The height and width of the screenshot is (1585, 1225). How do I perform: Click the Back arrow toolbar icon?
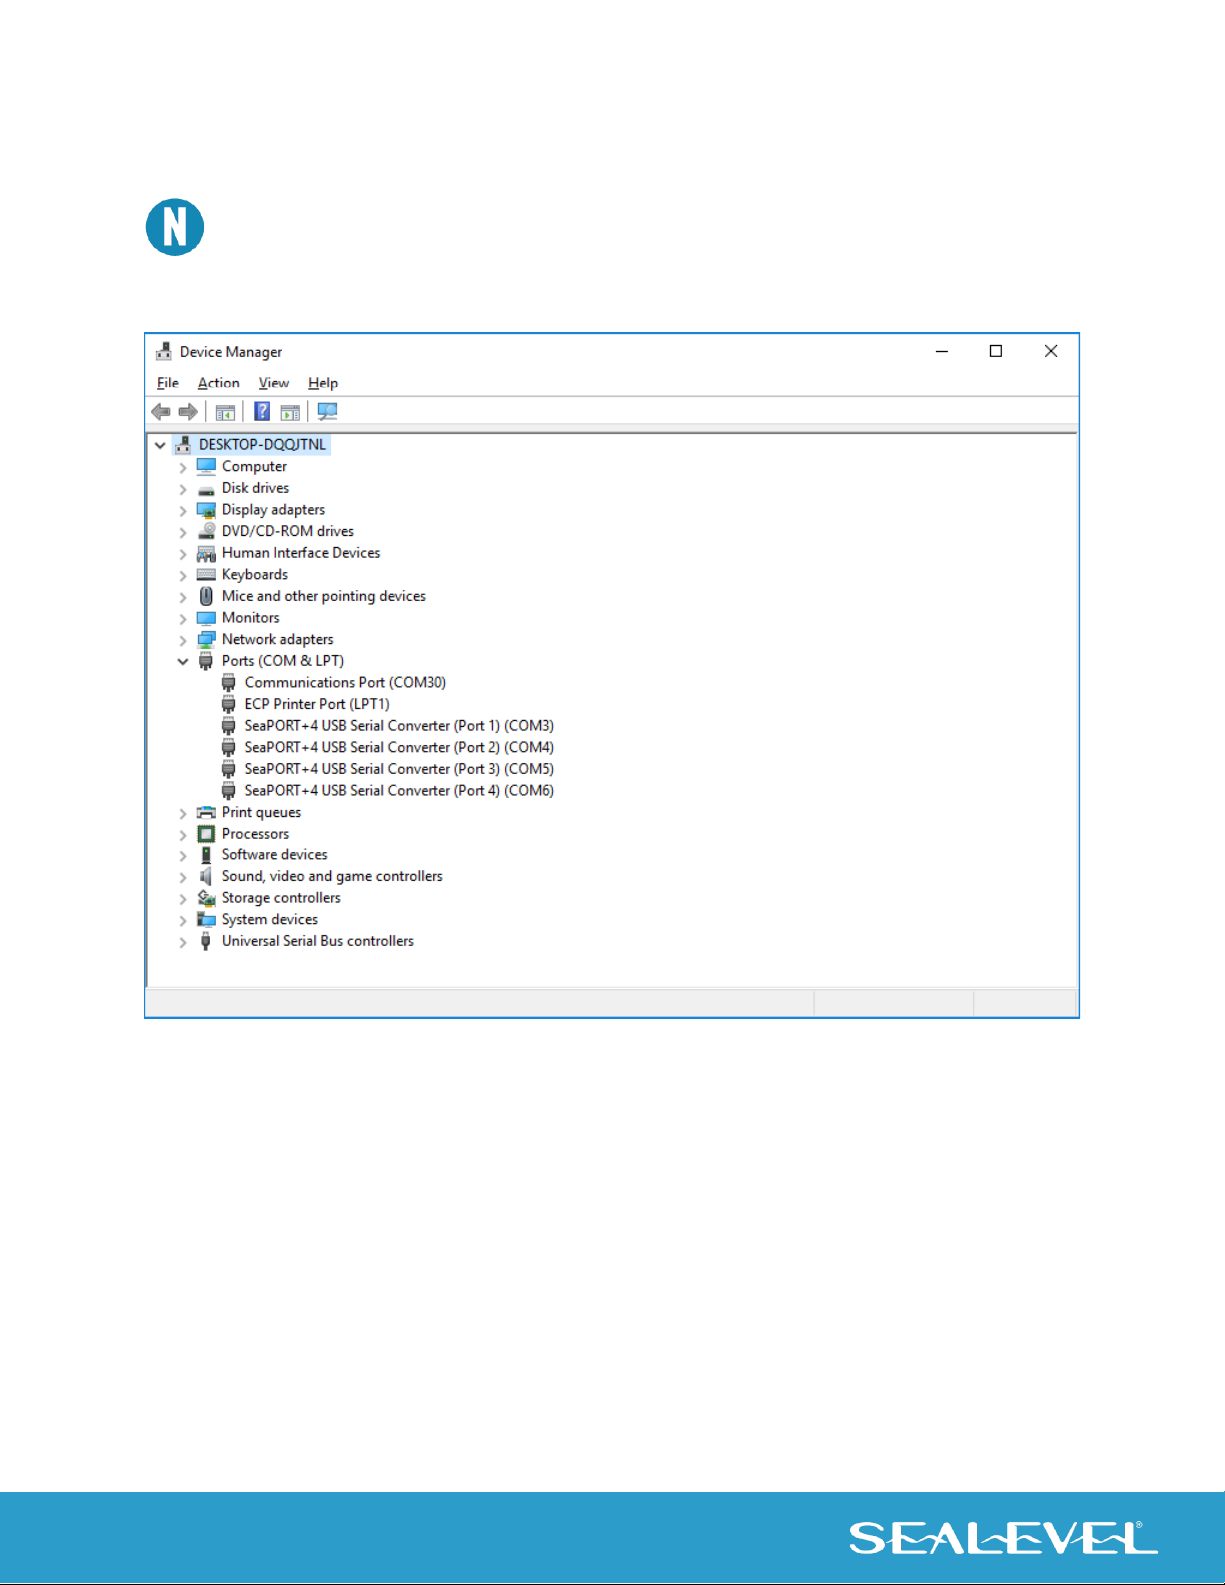coord(160,412)
